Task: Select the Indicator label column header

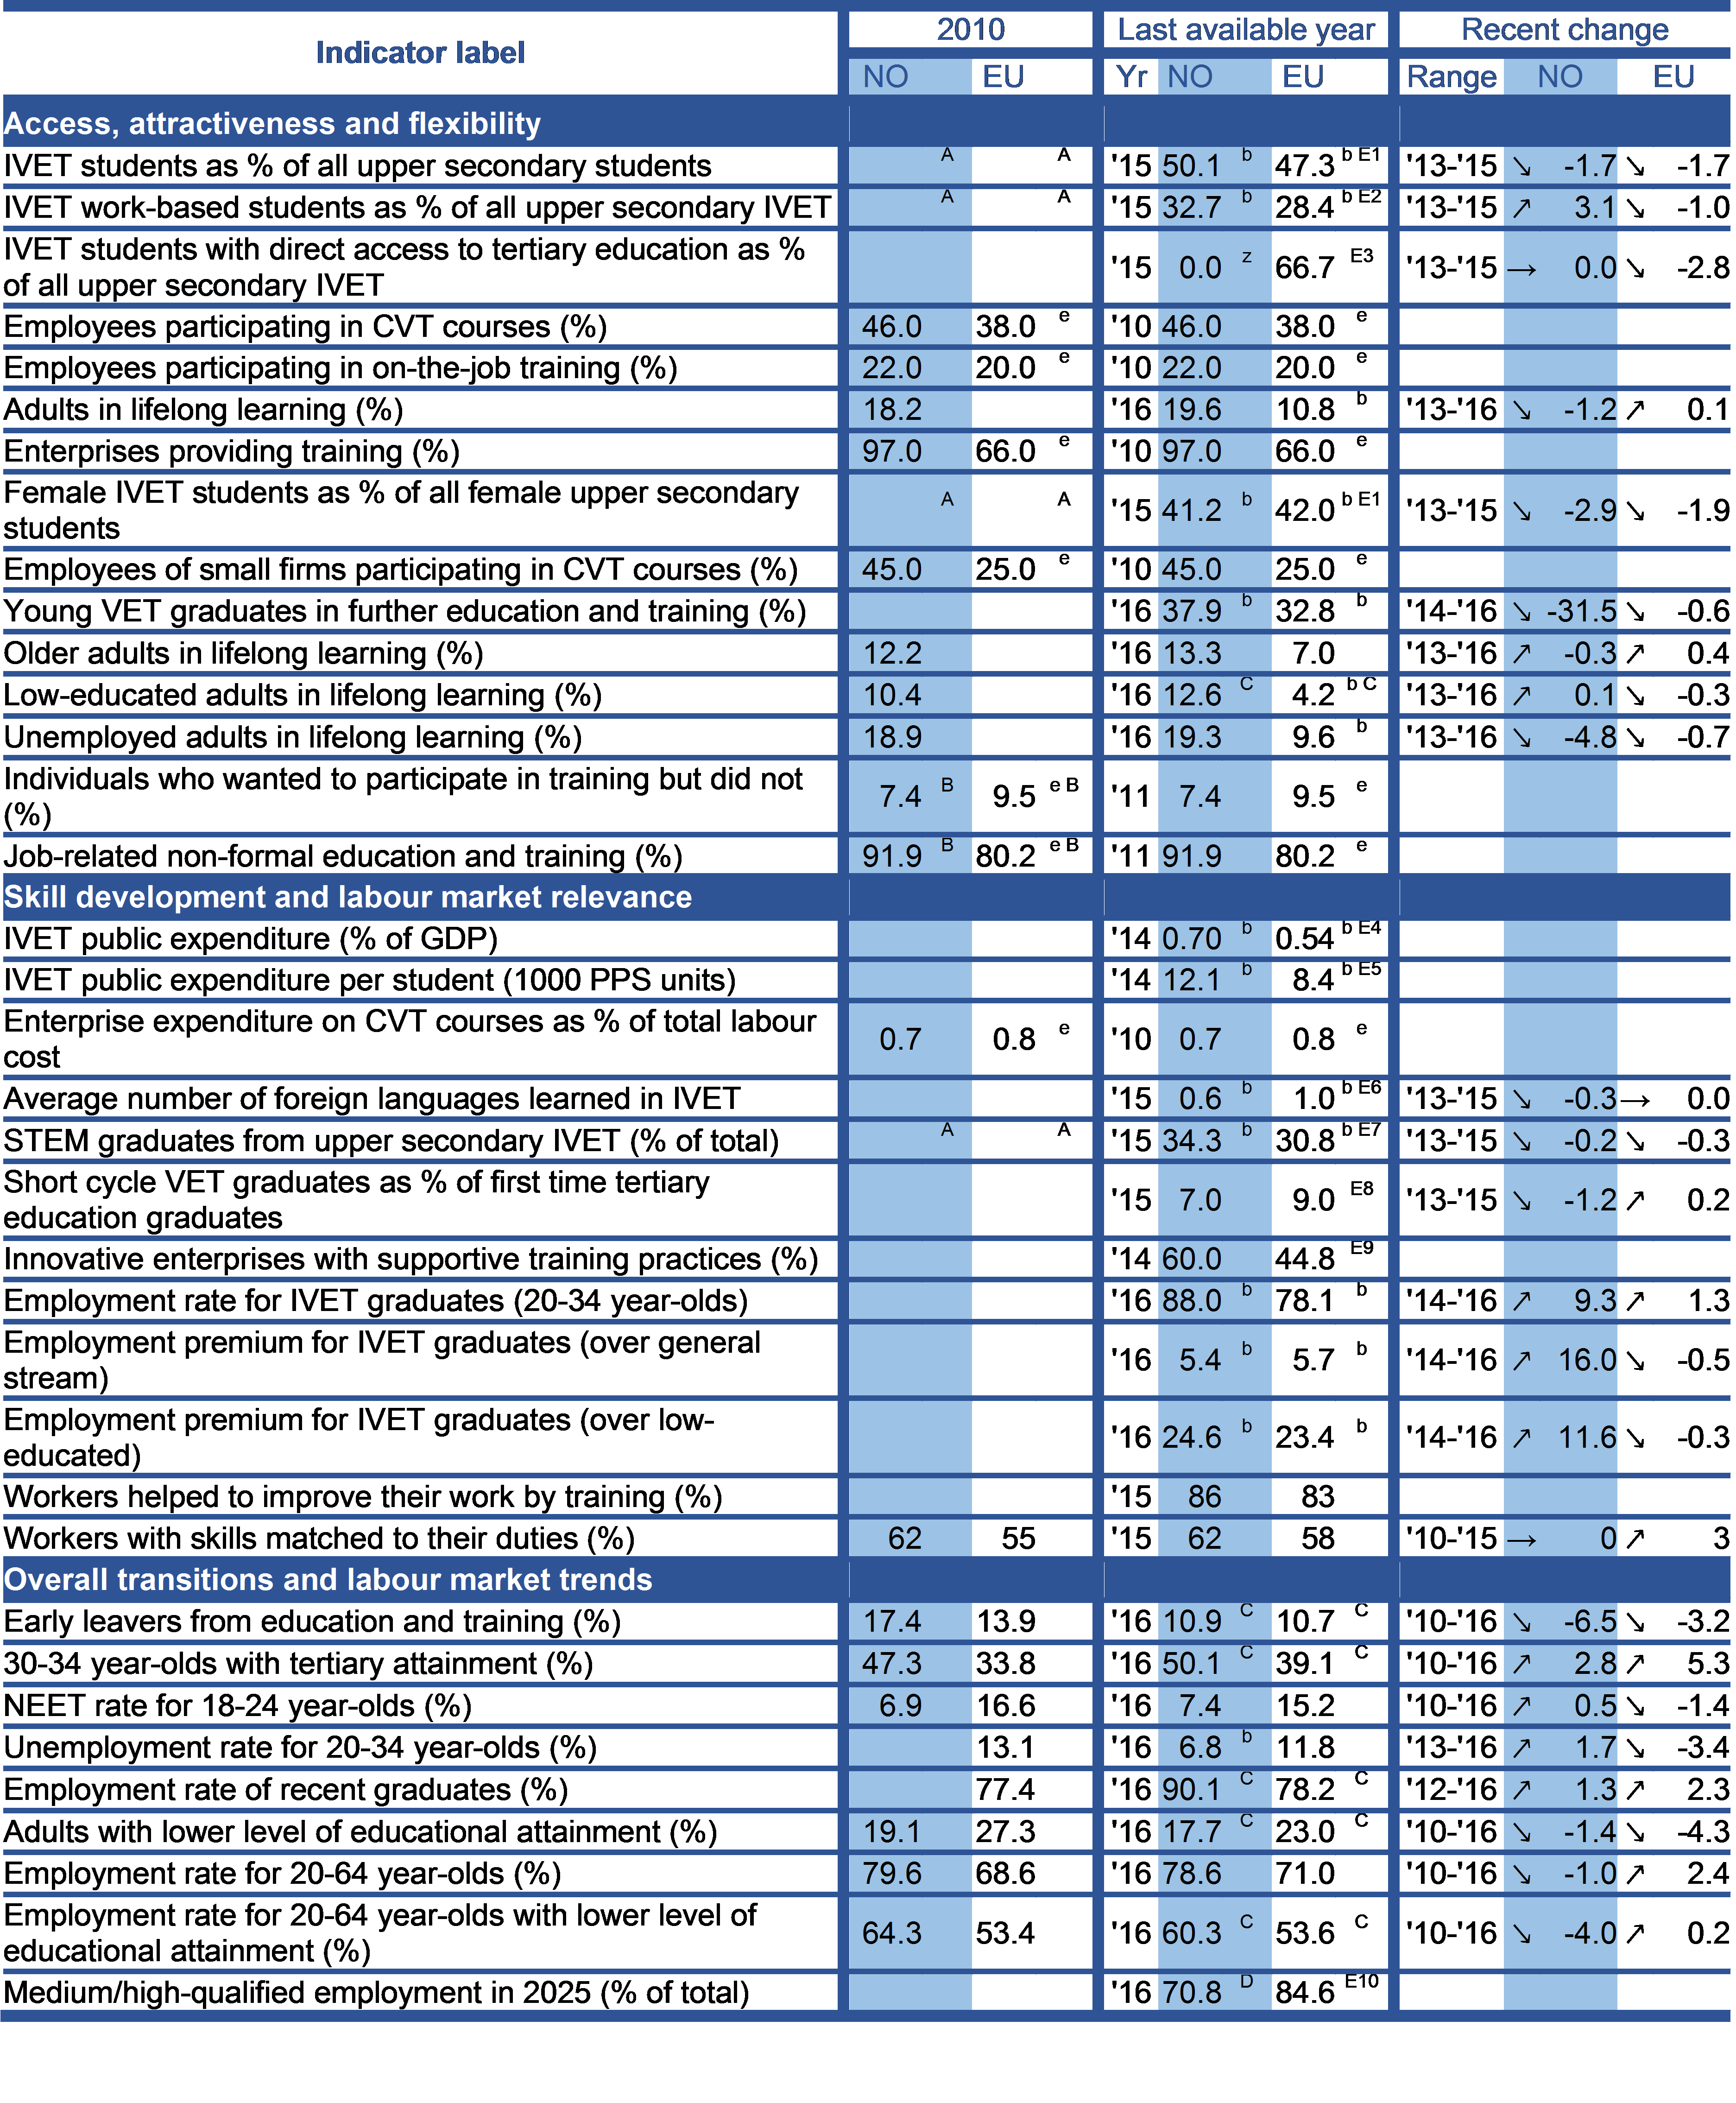Action: 420,53
